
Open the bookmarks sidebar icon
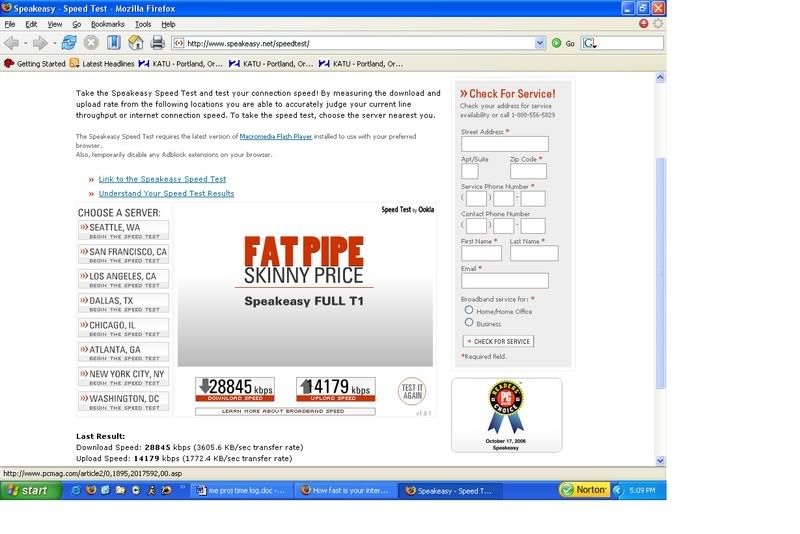click(113, 43)
